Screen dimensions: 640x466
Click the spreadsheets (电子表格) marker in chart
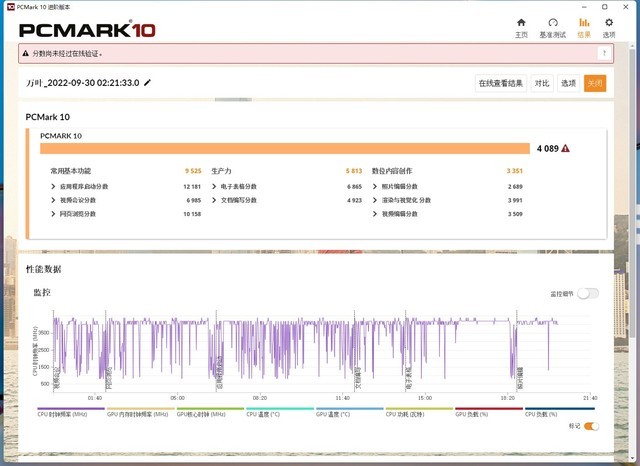pos(409,378)
